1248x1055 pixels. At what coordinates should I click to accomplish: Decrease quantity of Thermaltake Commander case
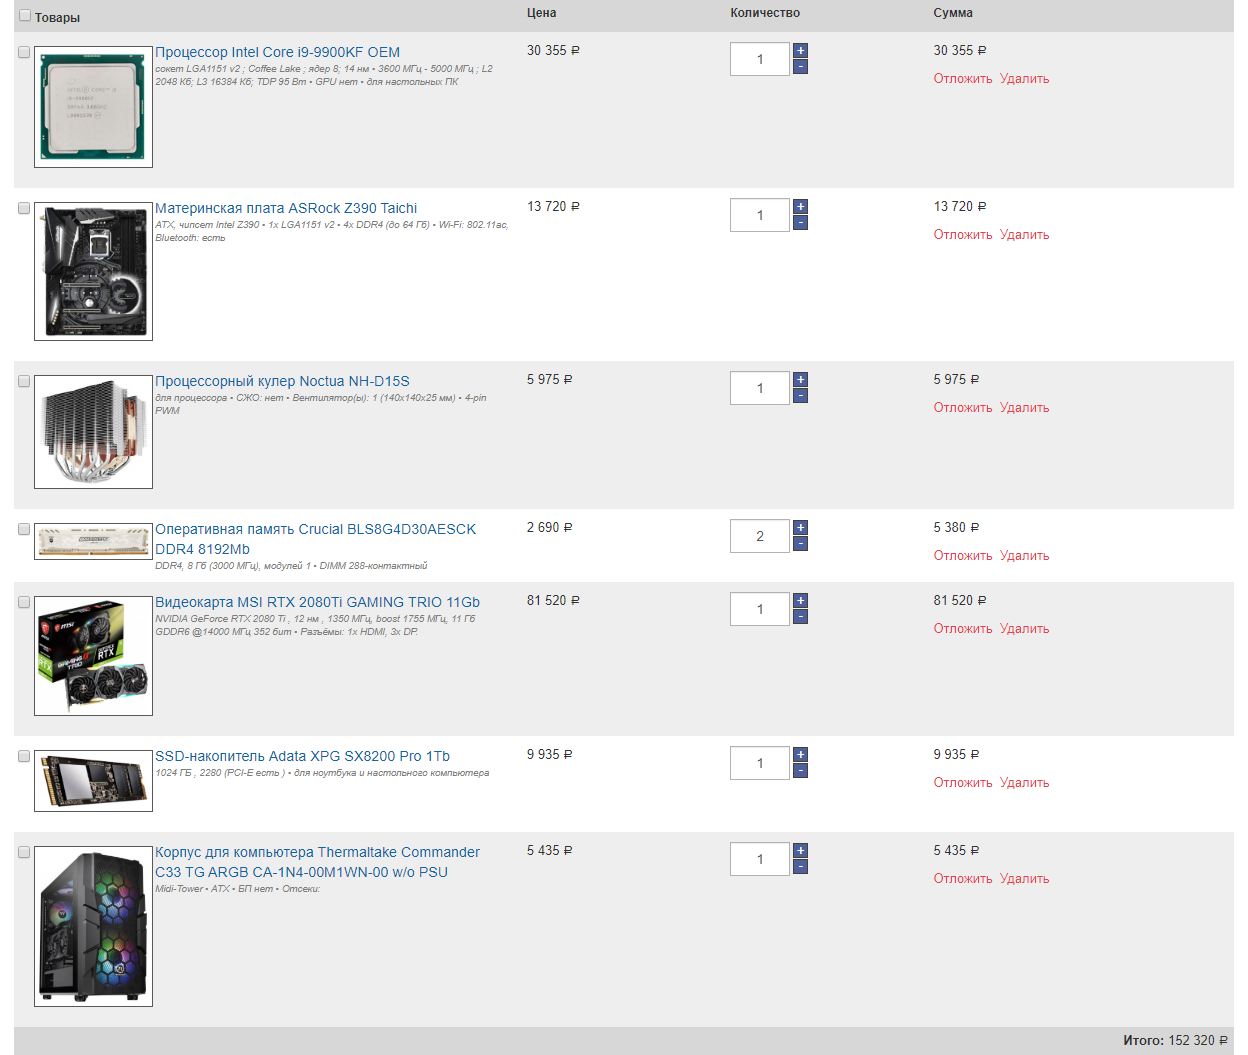tap(800, 867)
